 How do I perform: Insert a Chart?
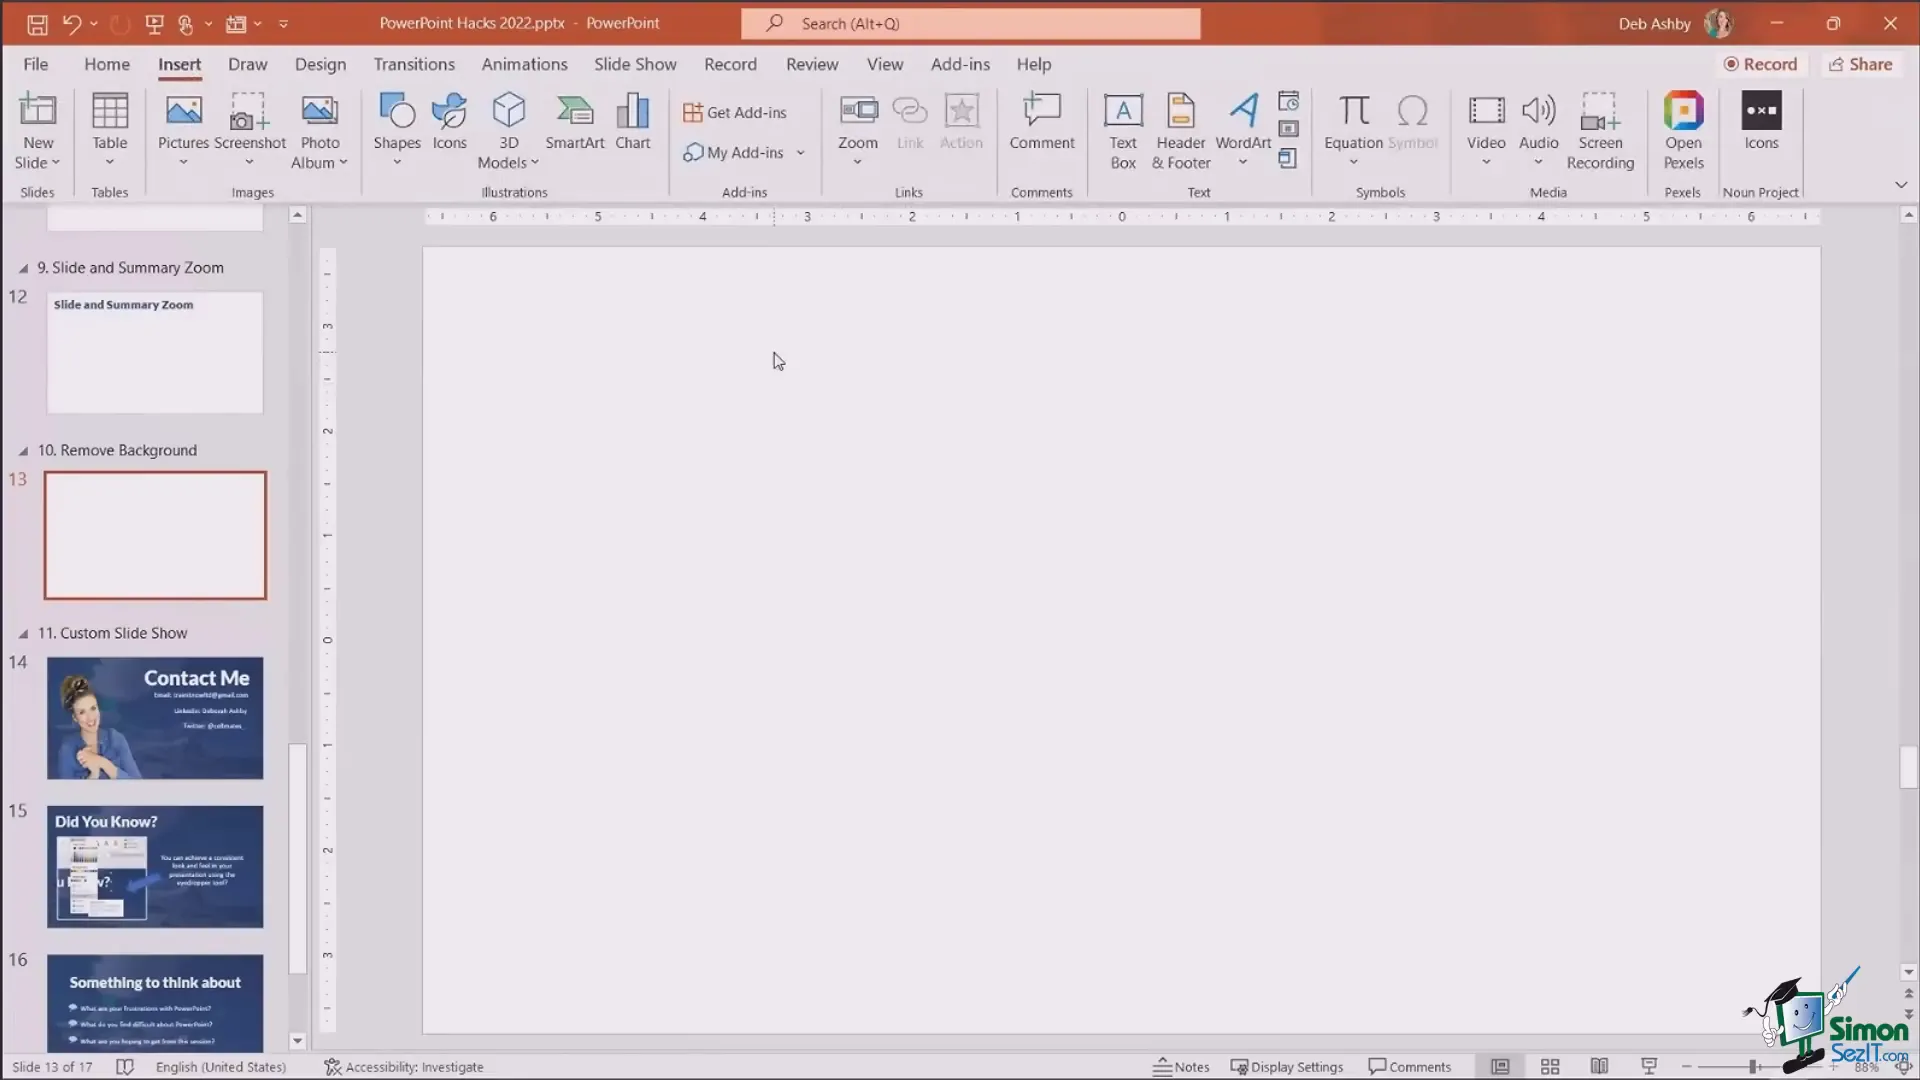633,122
